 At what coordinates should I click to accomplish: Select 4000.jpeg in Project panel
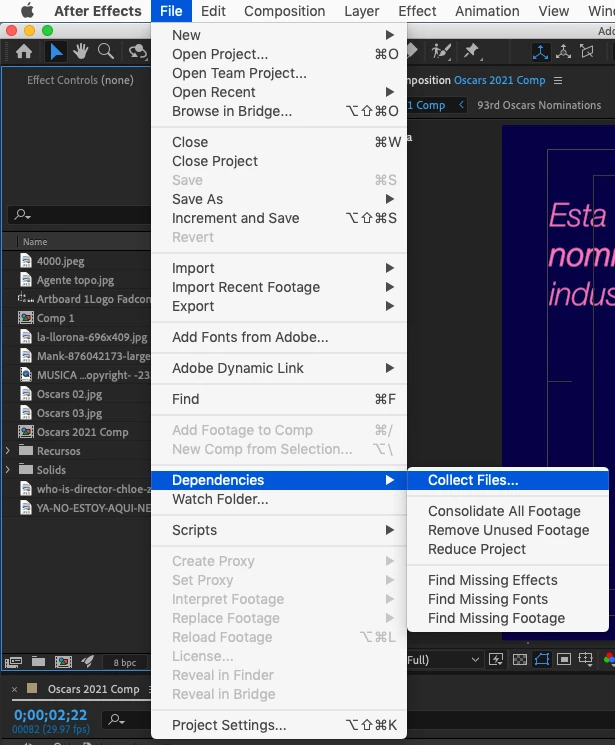tap(60, 261)
